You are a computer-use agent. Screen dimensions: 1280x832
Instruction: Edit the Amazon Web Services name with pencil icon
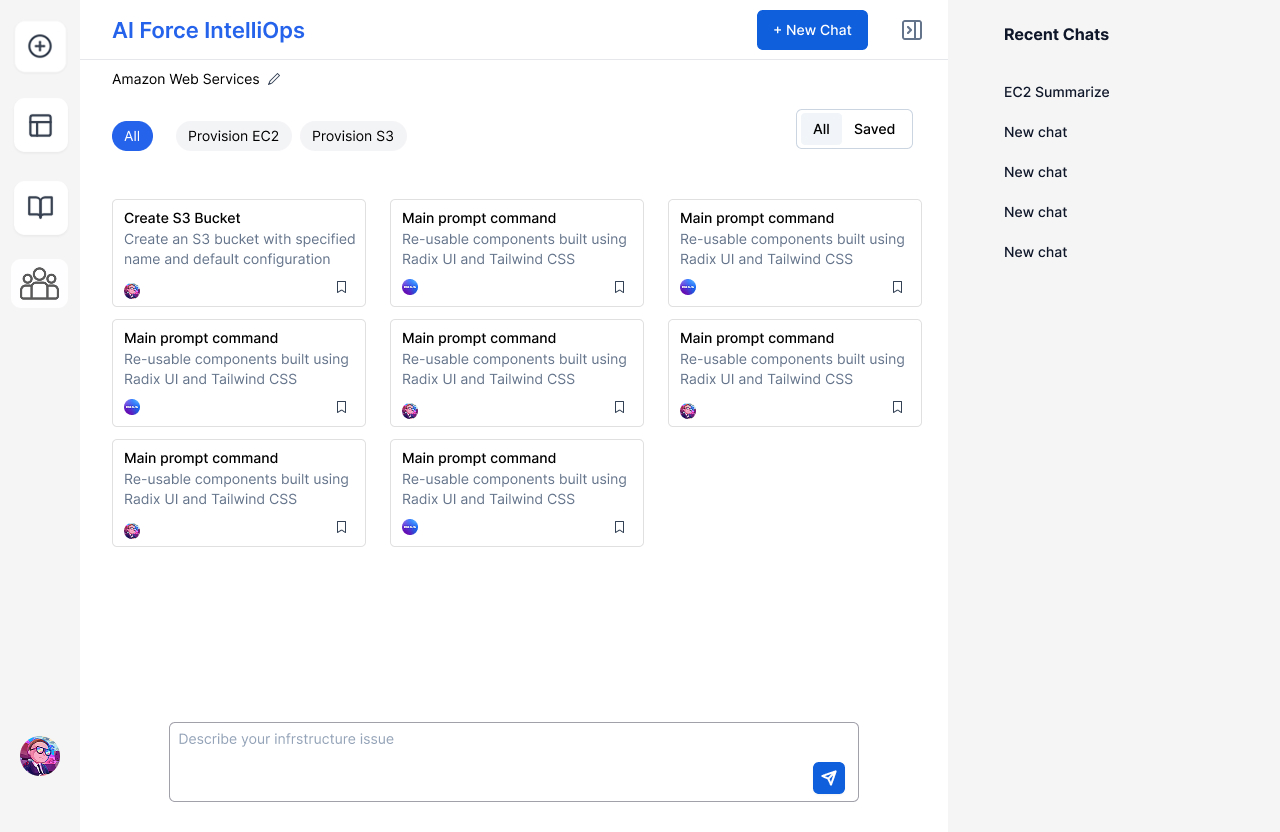point(274,79)
